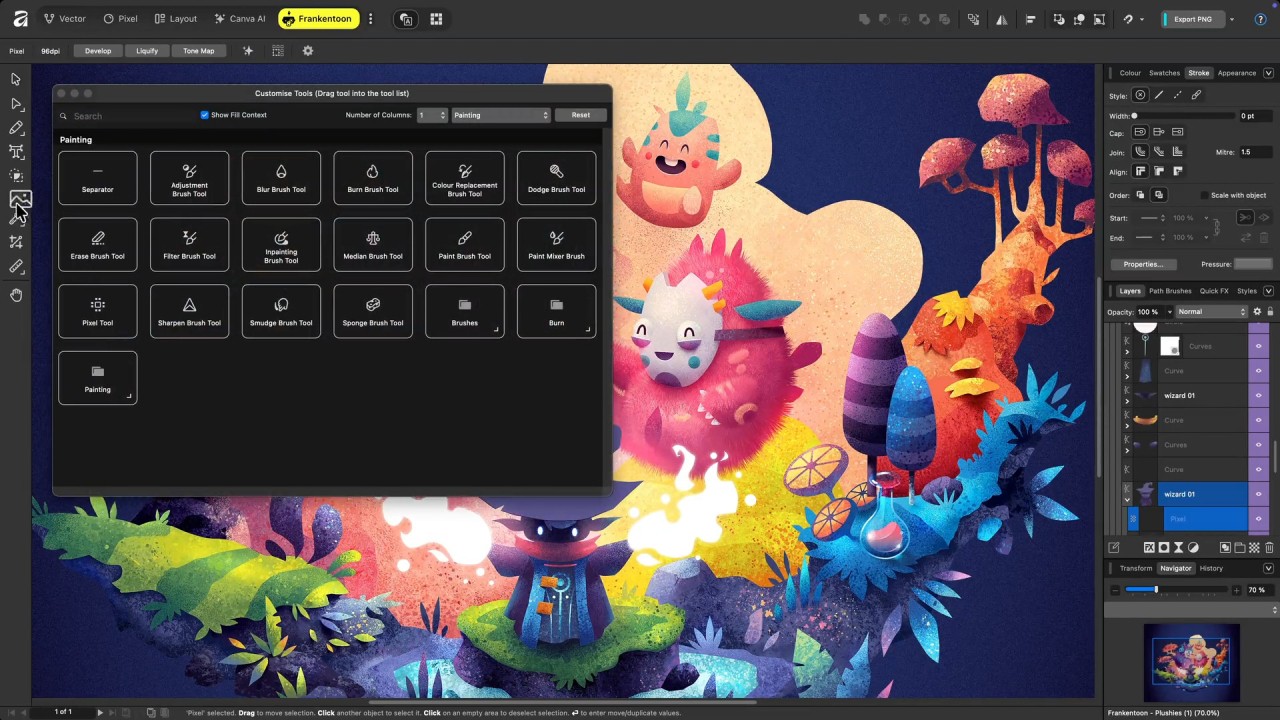The image size is (1280, 720).
Task: Expand the Number of Columns selector
Action: tap(432, 115)
